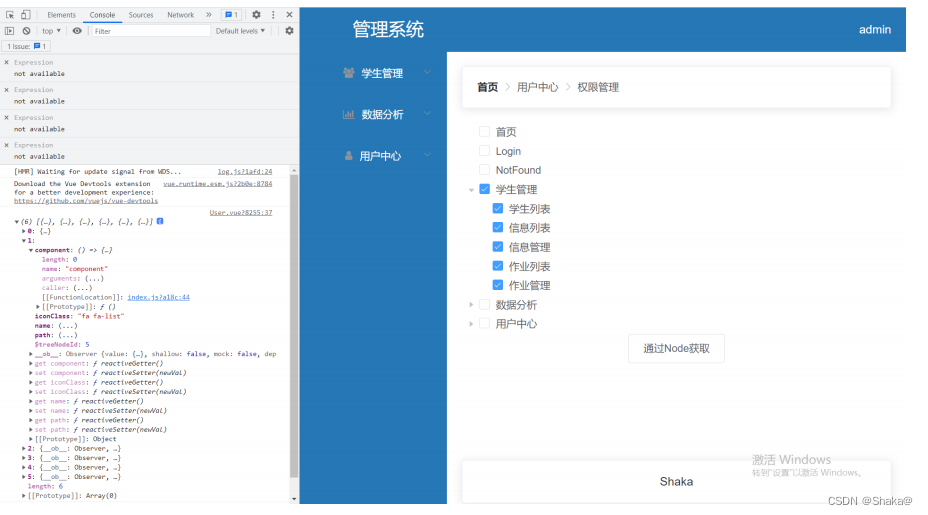This screenshot has height=515, width=928.
Task: Remove the fourth live expression
Action: click(x=7, y=145)
